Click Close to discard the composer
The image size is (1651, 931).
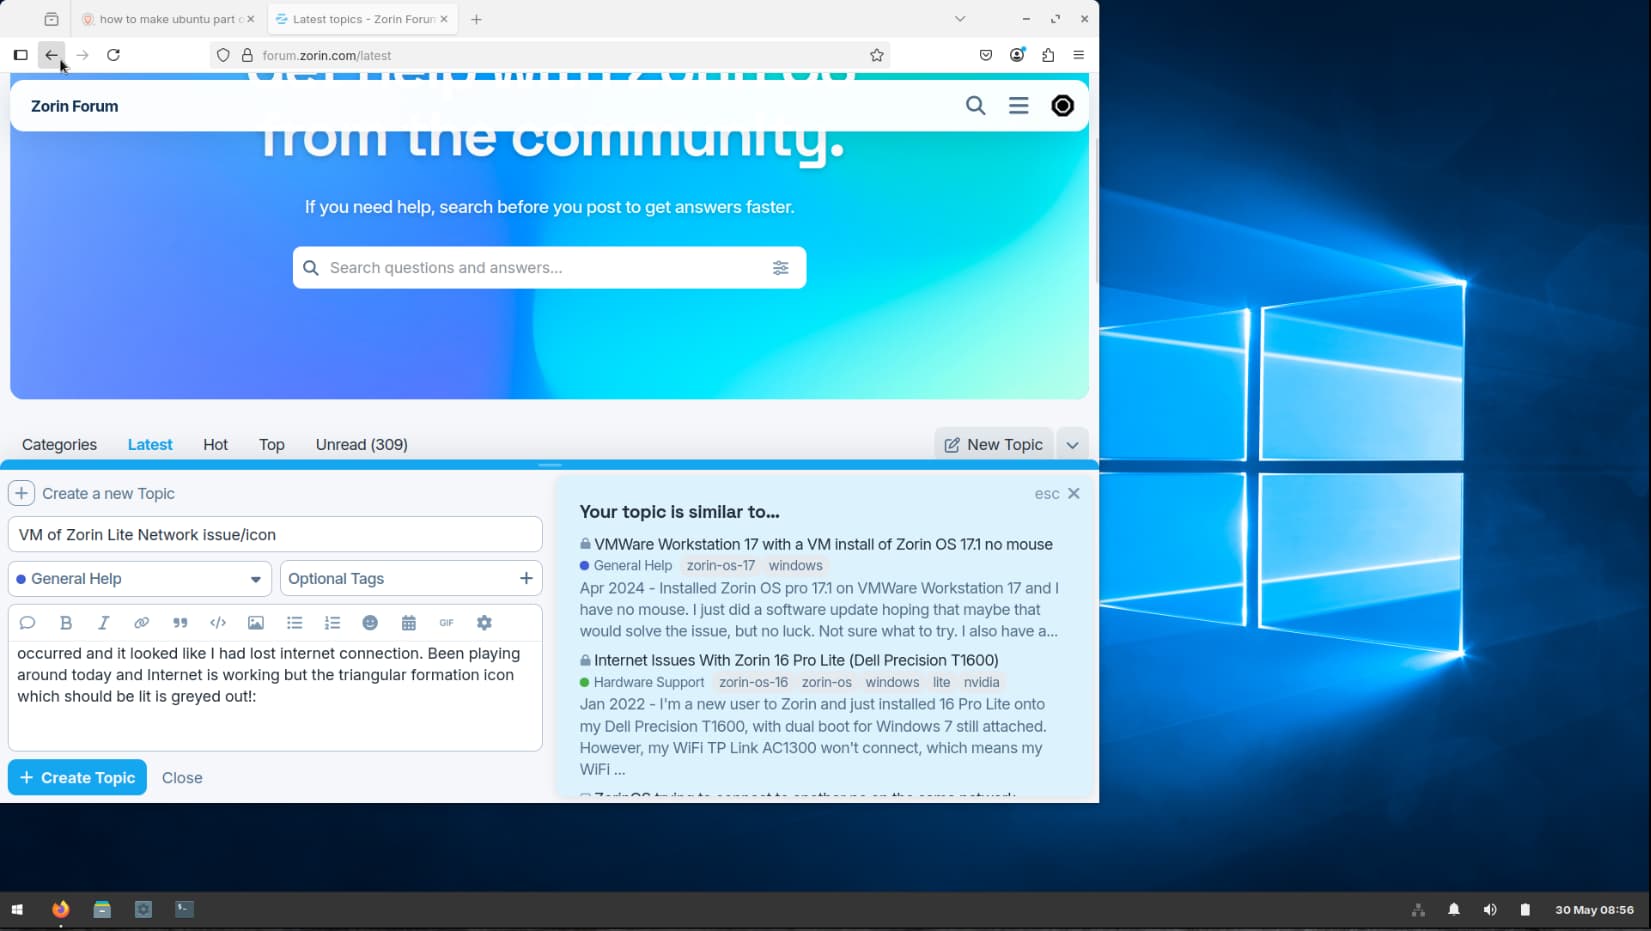[182, 777]
